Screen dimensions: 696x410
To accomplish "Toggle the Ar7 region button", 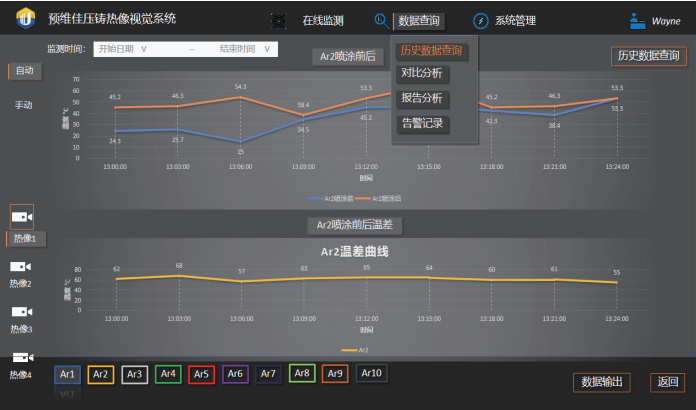I will [x=268, y=374].
